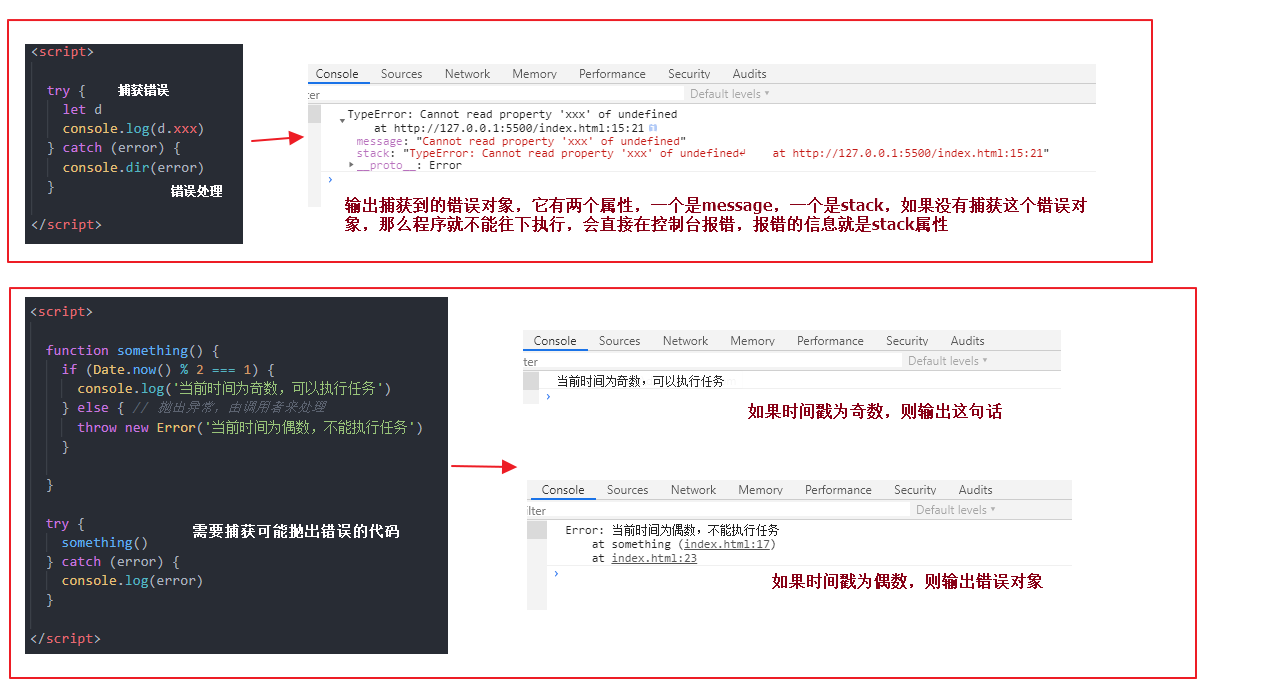
Task: Click the stack property line in the TypeError output
Action: 702,154
